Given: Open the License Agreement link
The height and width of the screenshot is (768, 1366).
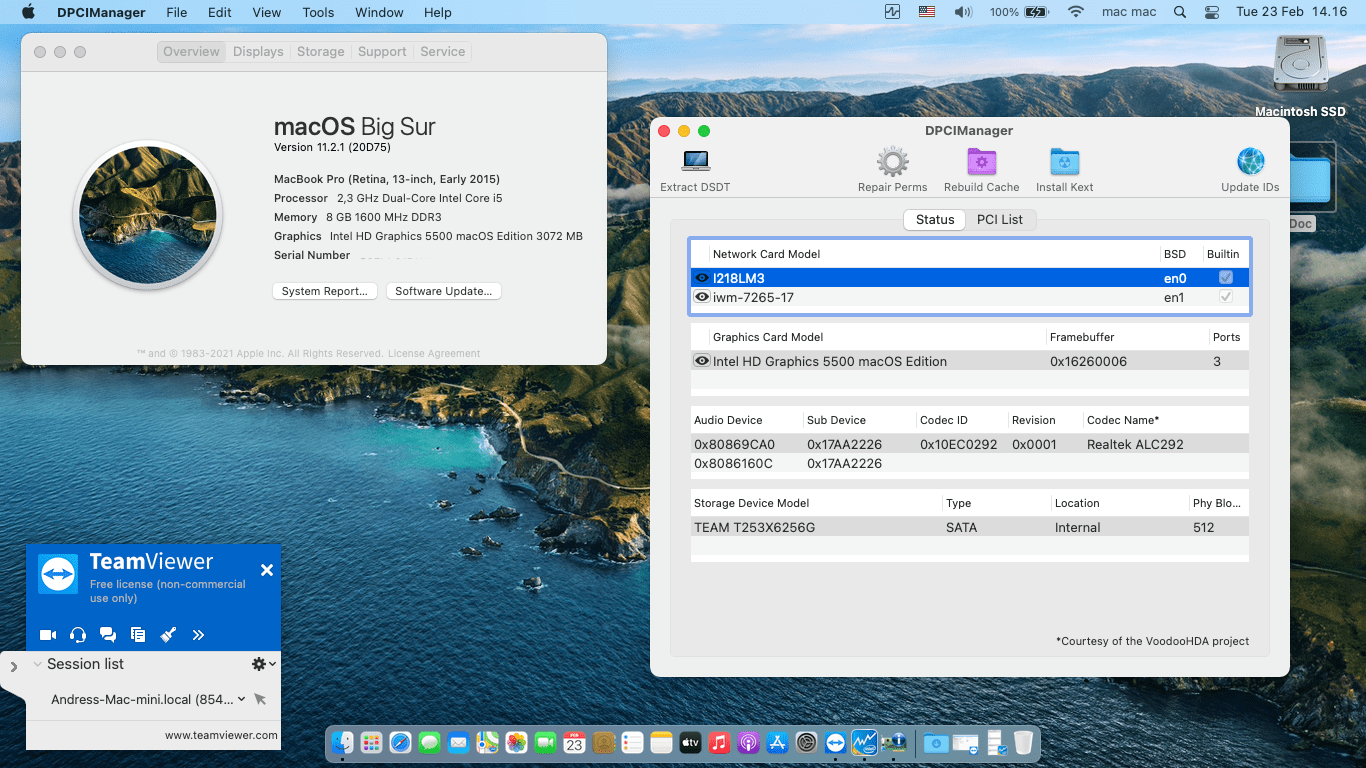Looking at the screenshot, I should coord(434,353).
